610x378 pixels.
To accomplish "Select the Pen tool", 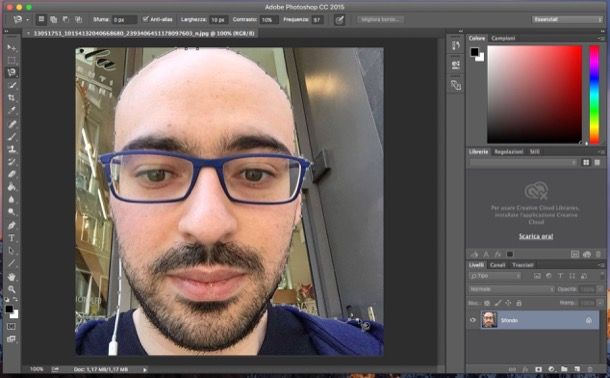I will pyautogui.click(x=11, y=226).
